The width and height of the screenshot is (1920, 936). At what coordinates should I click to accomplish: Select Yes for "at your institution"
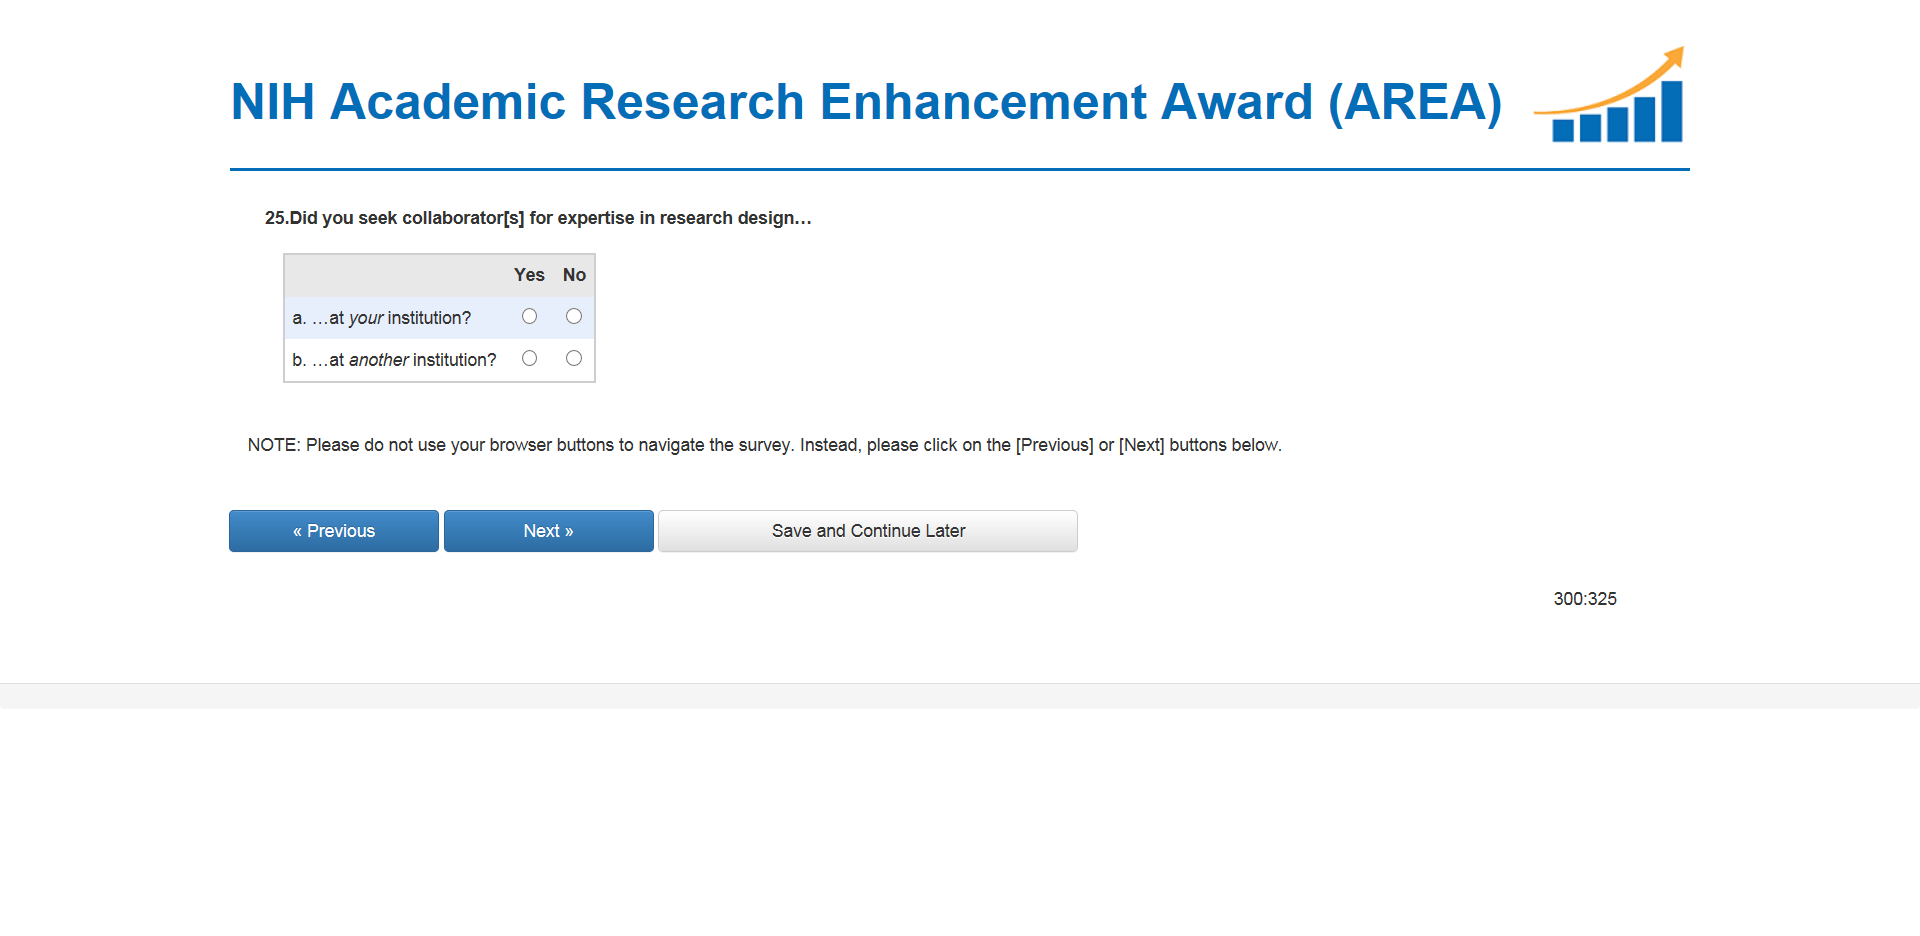point(529,316)
